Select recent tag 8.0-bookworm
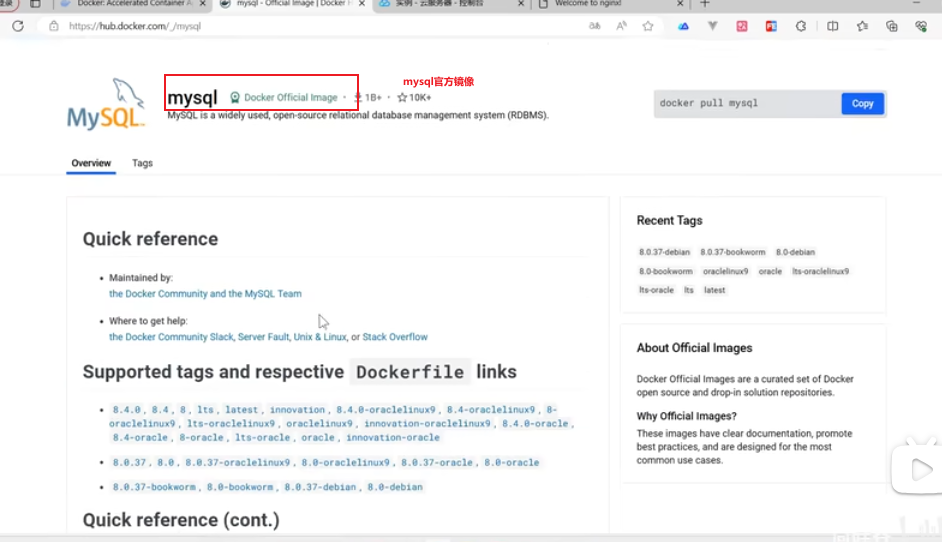The width and height of the screenshot is (942, 542). click(666, 272)
